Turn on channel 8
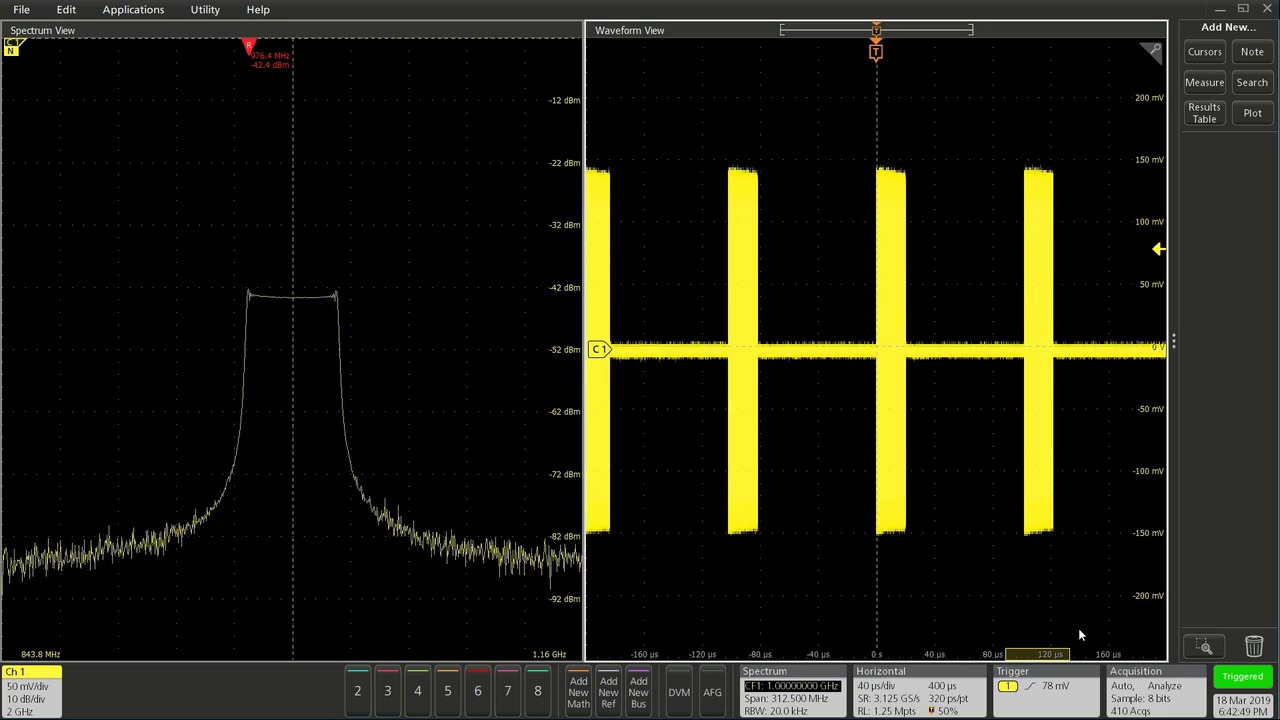 [x=537, y=691]
